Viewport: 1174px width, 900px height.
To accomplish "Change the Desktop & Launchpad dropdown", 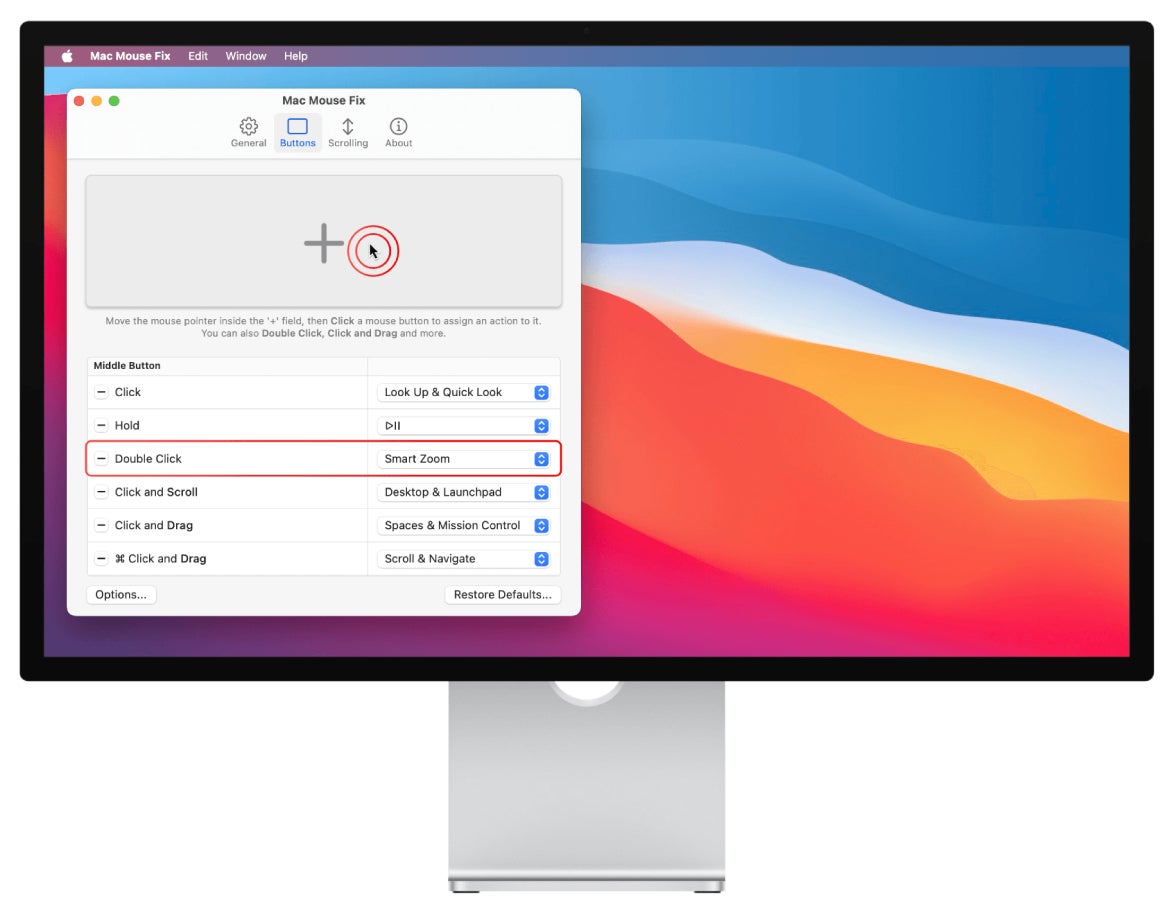I will coord(463,492).
